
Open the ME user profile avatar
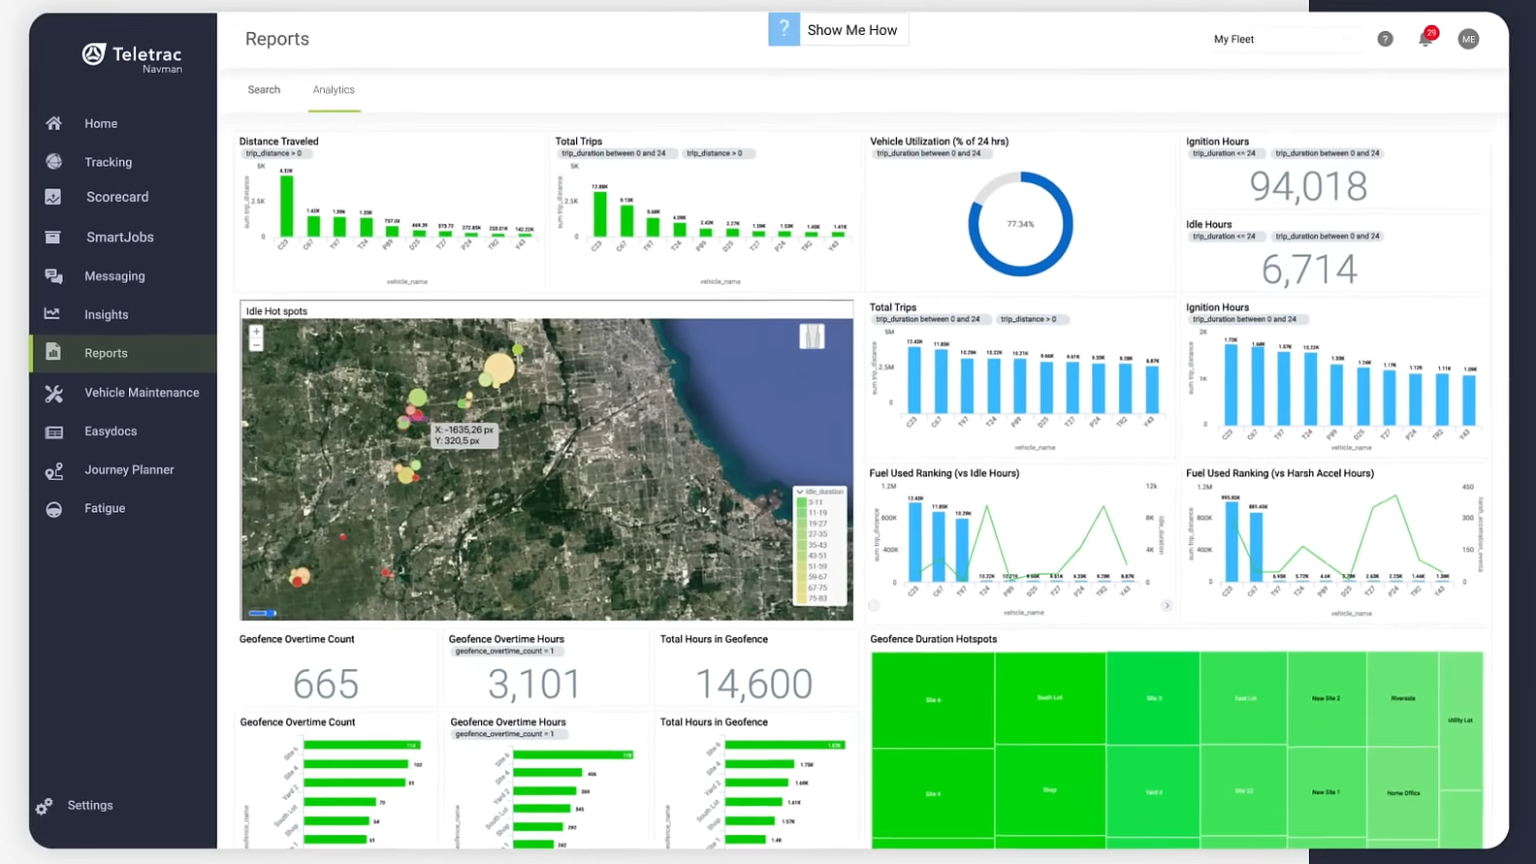1468,39
